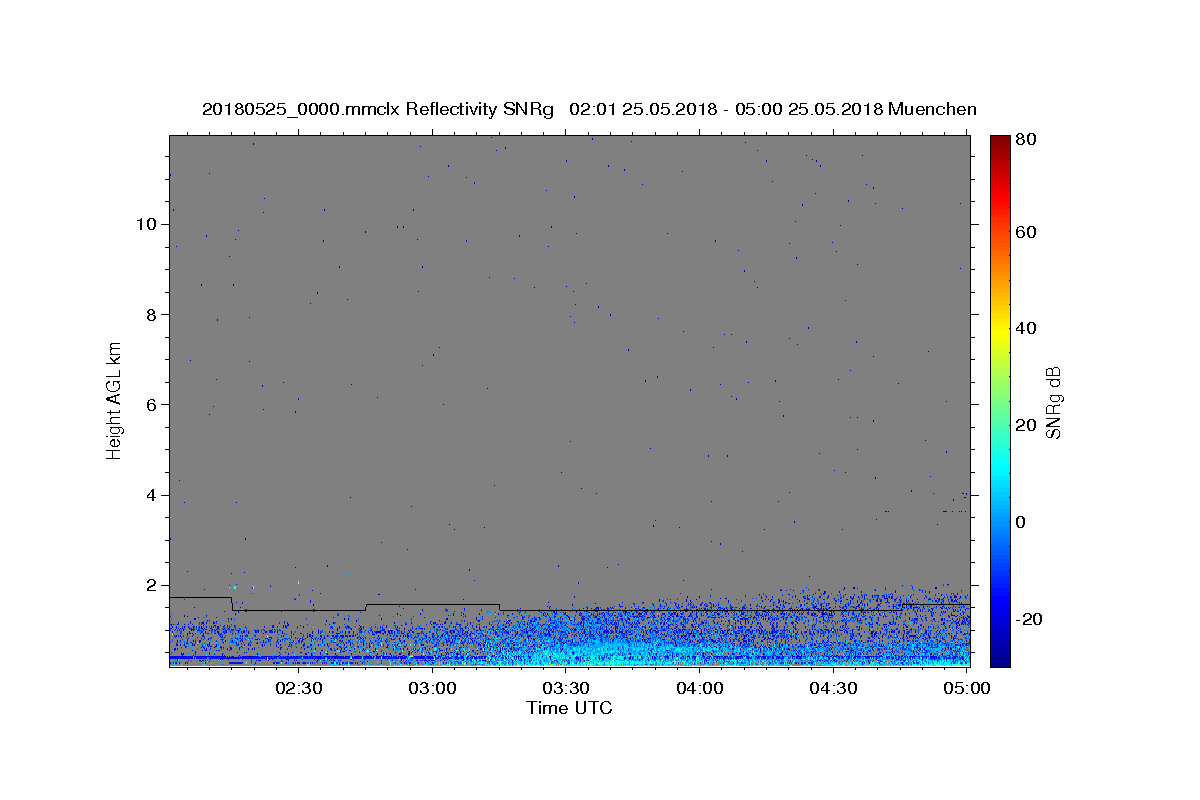Click the 04:30 time tick label
Viewport: 1200px width, 800px height.
[833, 689]
